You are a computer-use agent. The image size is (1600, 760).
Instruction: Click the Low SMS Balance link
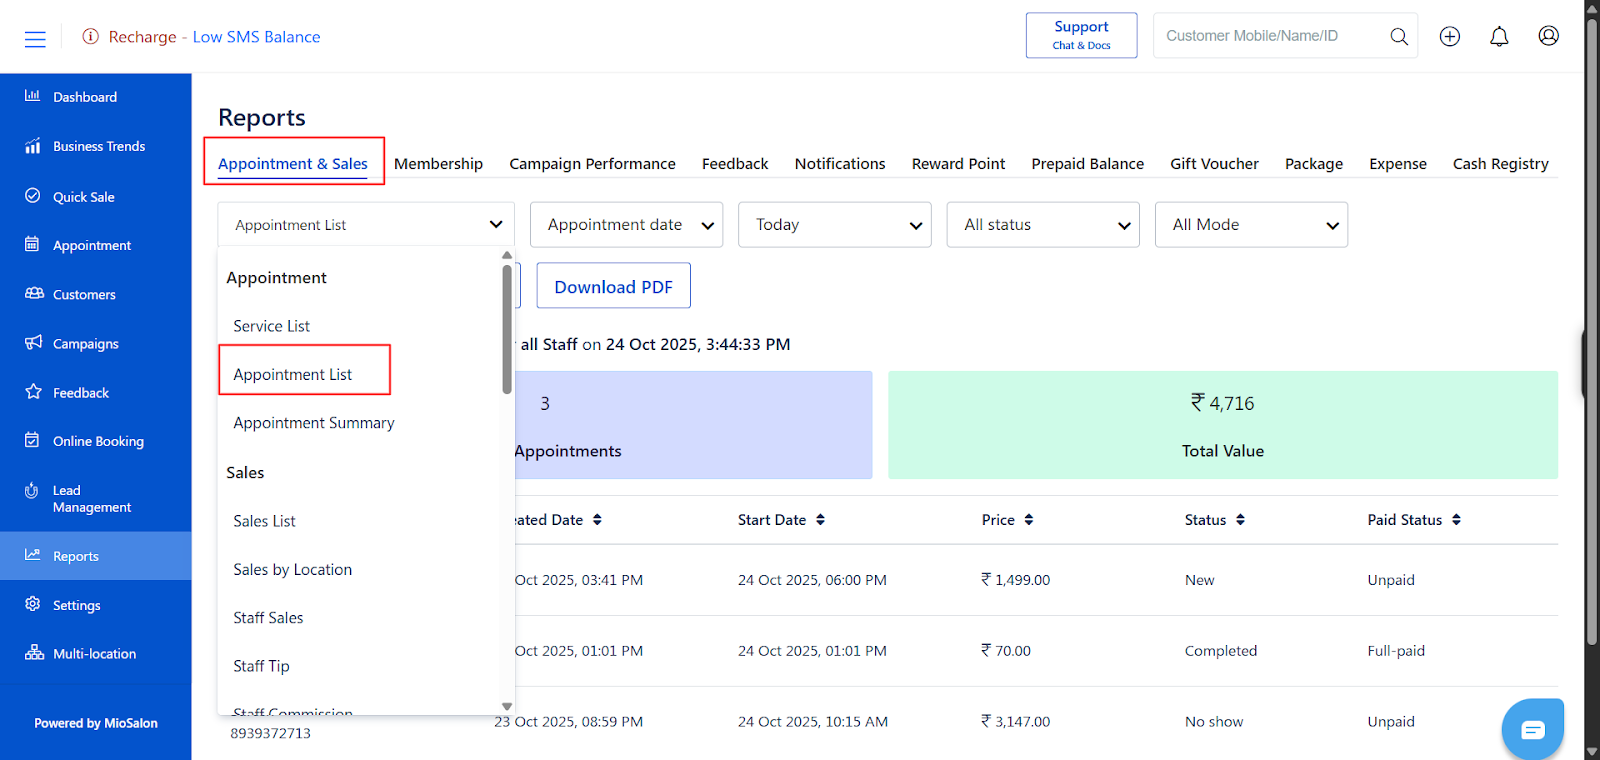pyautogui.click(x=256, y=37)
